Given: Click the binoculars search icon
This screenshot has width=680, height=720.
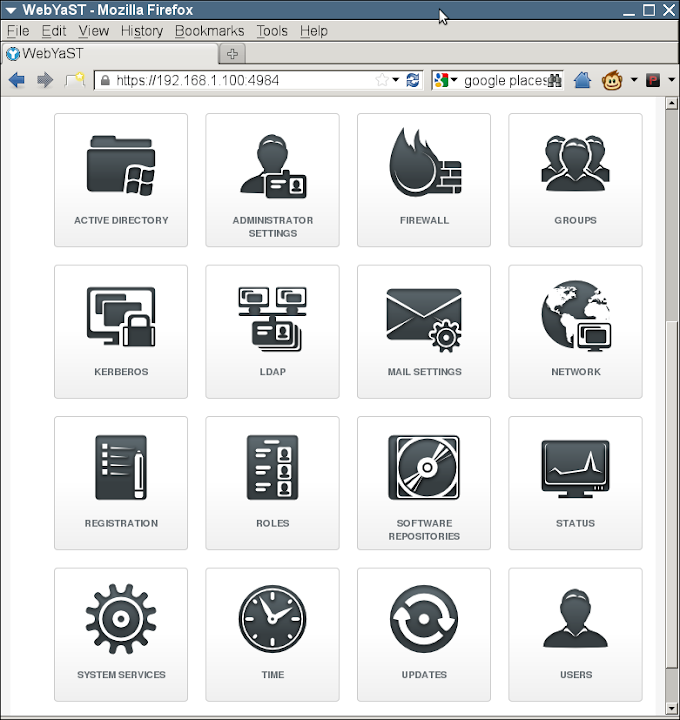Looking at the screenshot, I should (x=555, y=80).
